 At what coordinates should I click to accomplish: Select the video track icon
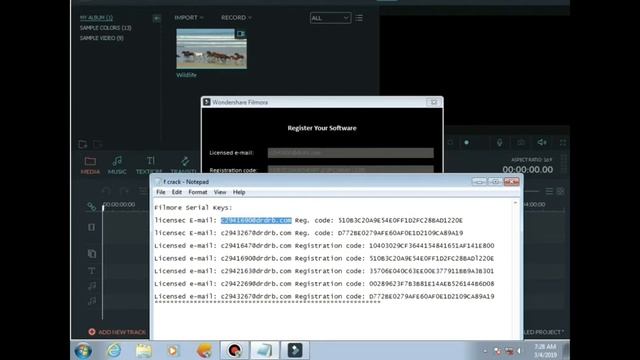91,227
